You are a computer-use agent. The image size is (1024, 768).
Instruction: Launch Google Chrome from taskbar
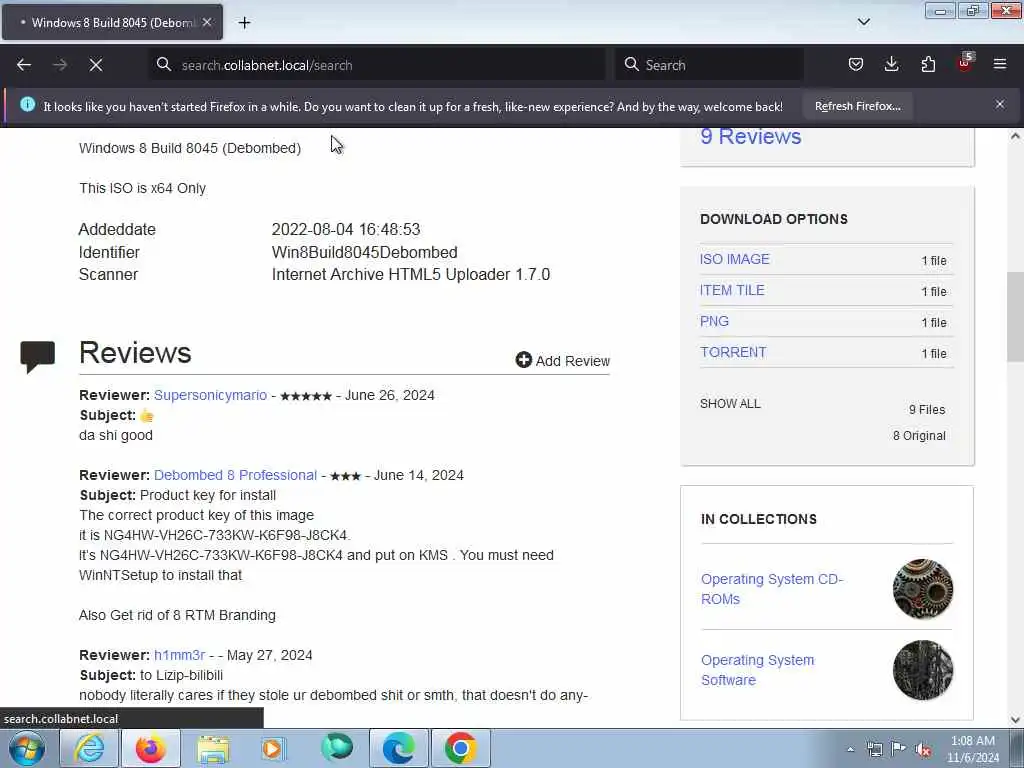click(x=460, y=748)
